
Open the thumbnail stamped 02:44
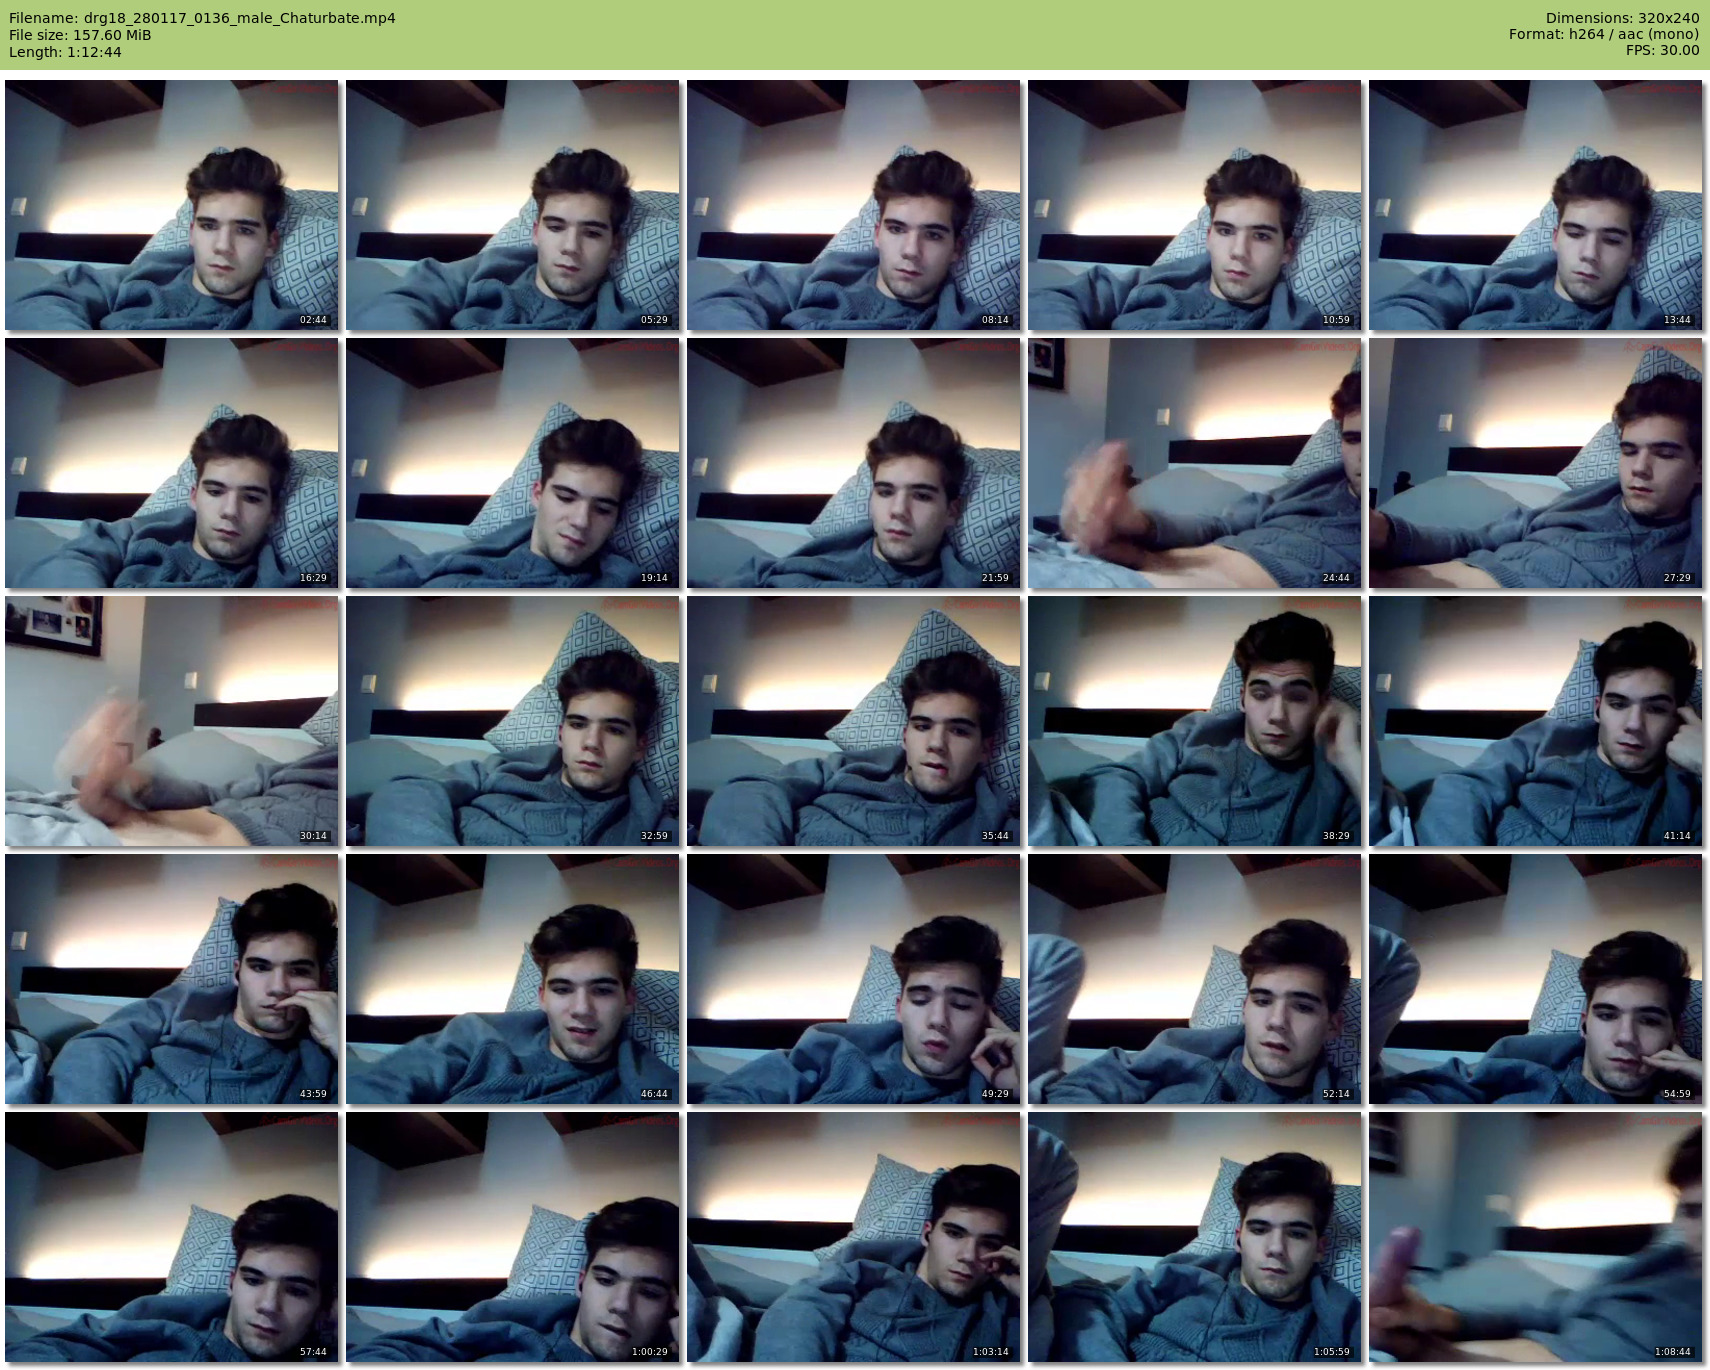click(171, 205)
